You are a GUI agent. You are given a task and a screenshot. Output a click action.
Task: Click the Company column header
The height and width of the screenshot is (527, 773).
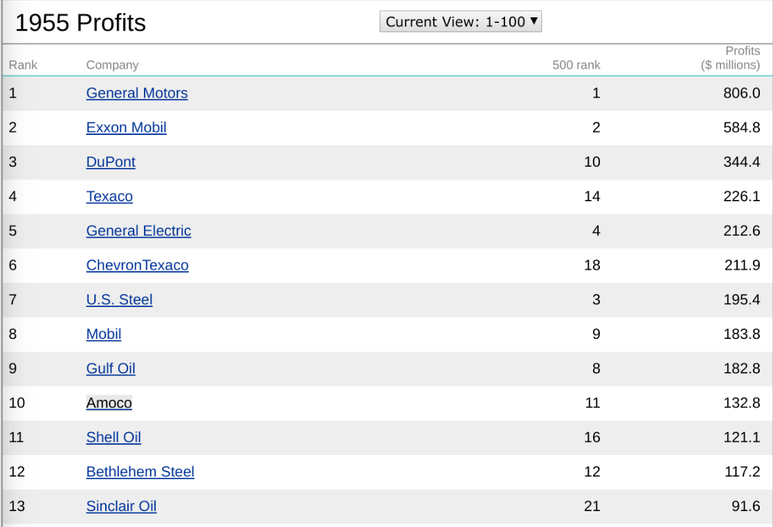click(x=112, y=65)
